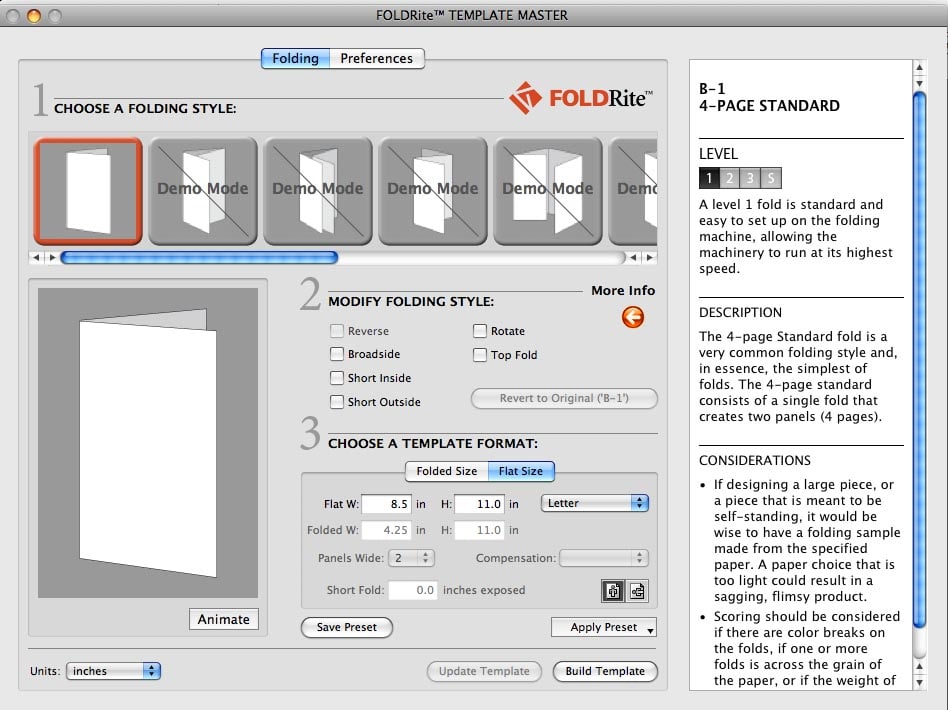Switch to the Folded Size tab
948x710 pixels.
pyautogui.click(x=446, y=471)
